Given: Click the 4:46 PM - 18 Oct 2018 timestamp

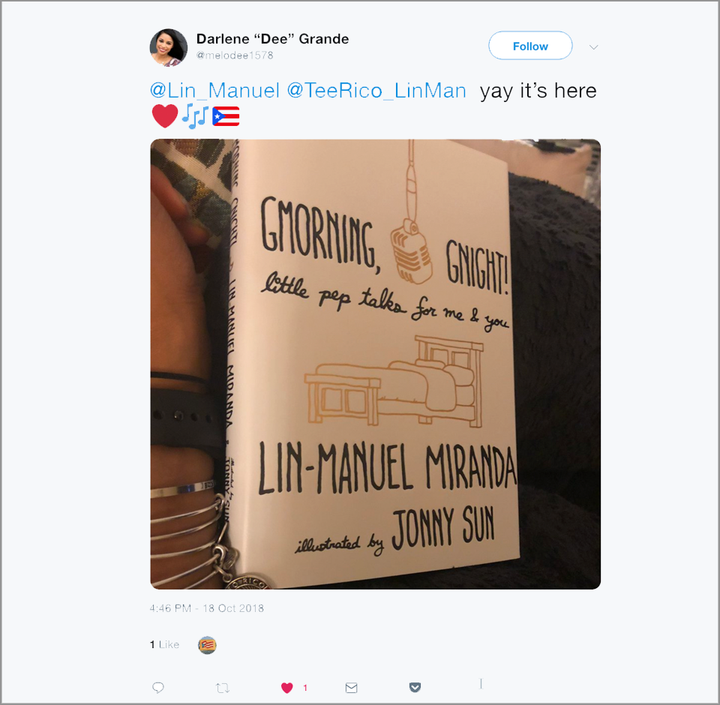Looking at the screenshot, I should pos(207,609).
